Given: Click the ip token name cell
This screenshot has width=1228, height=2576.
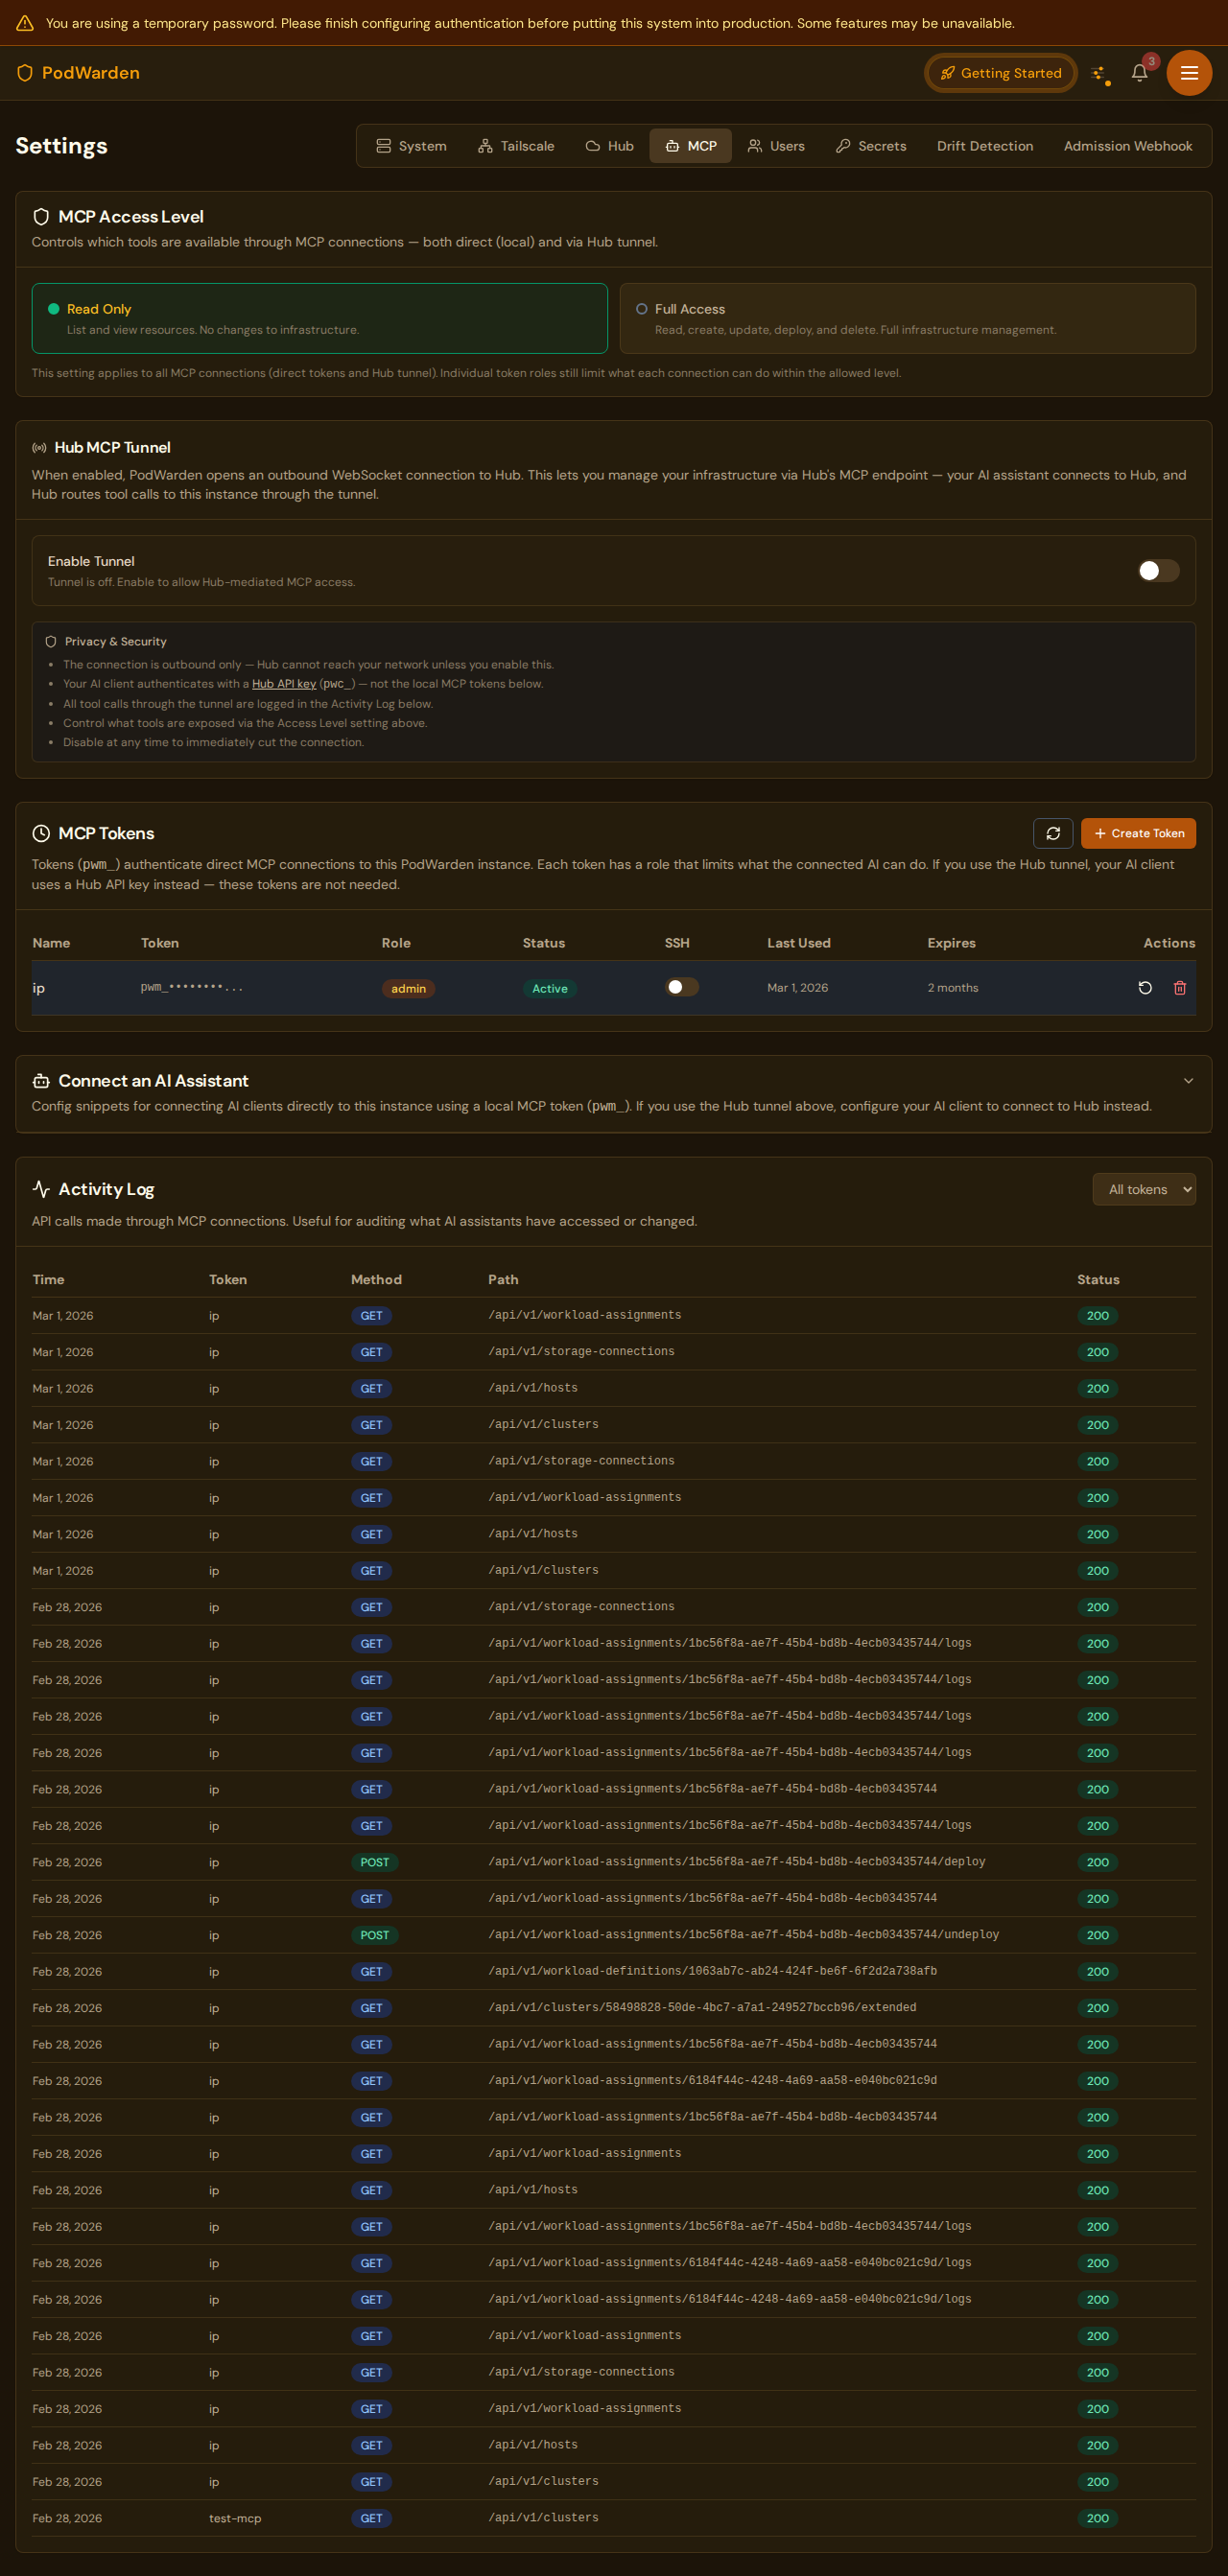Looking at the screenshot, I should coord(38,988).
